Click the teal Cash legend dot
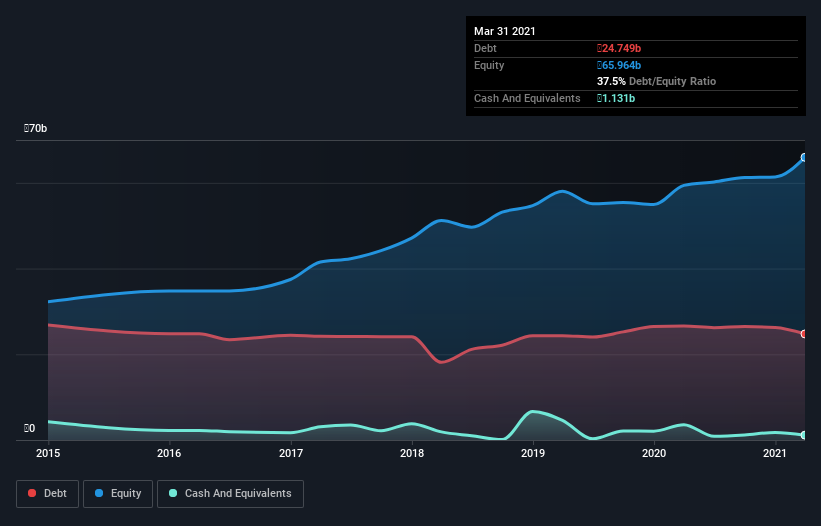The width and height of the screenshot is (821, 526). click(173, 493)
